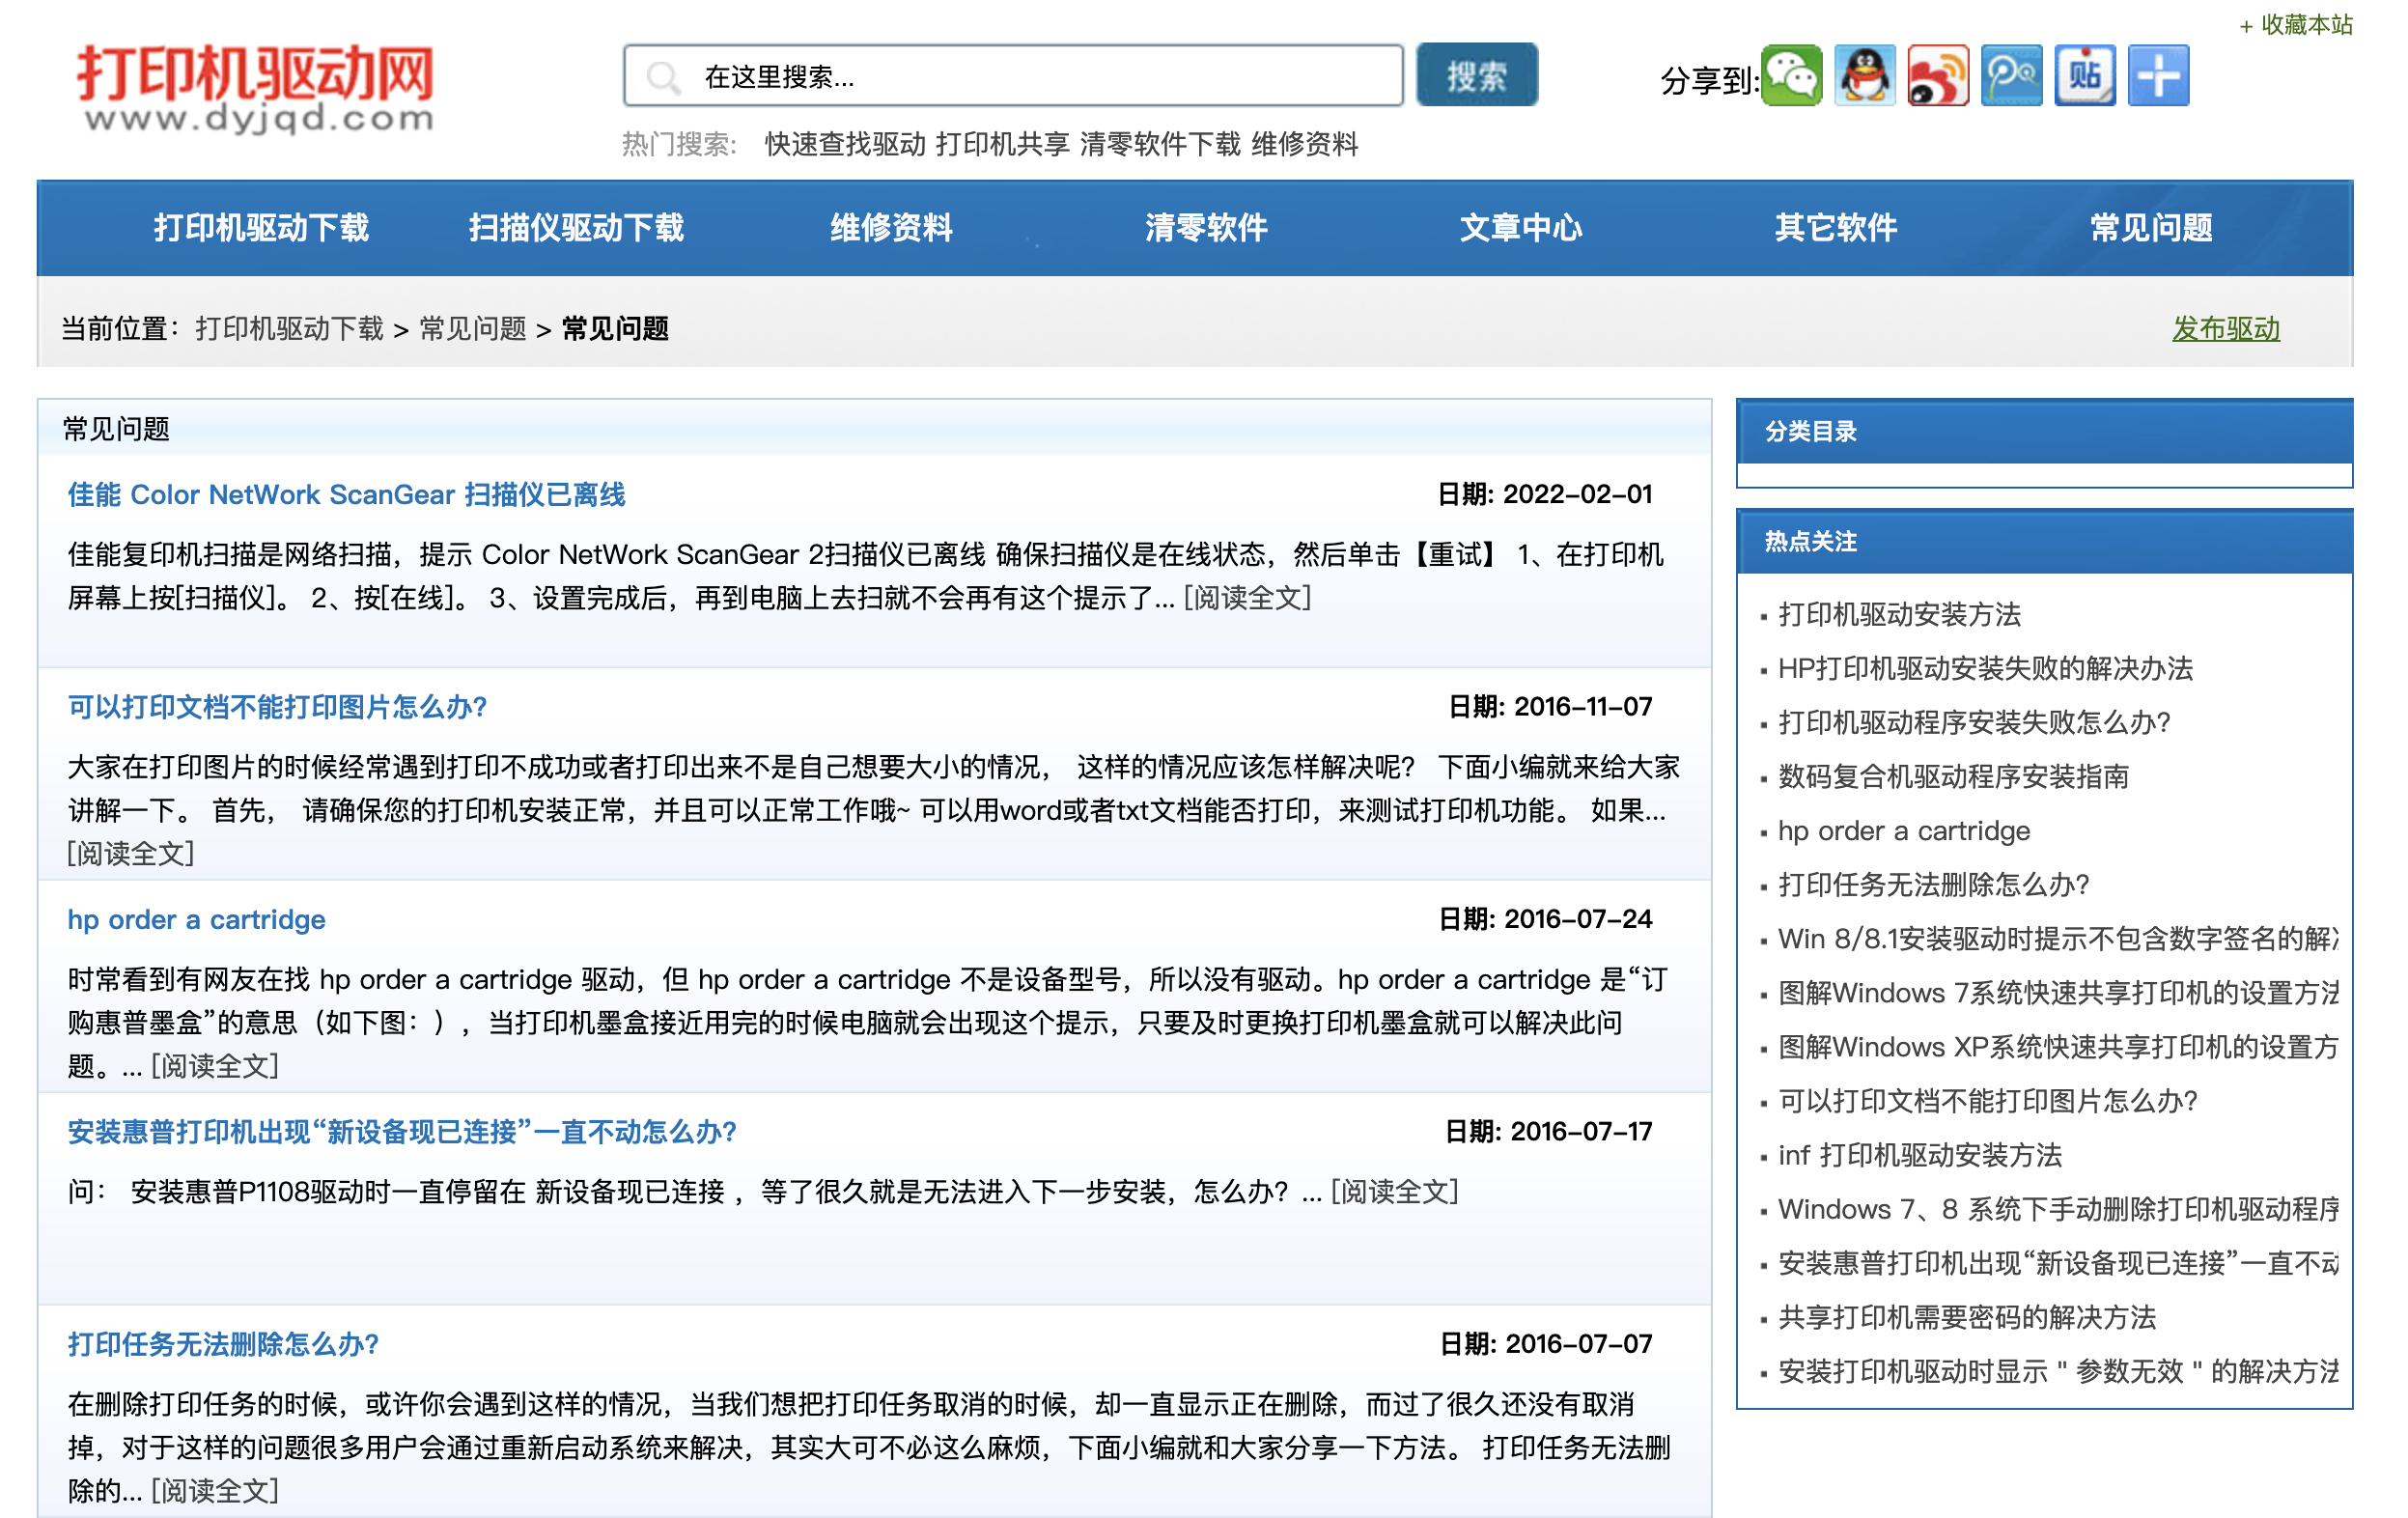Open hot search 快速查找驱动
2408x1518 pixels.
(x=845, y=144)
